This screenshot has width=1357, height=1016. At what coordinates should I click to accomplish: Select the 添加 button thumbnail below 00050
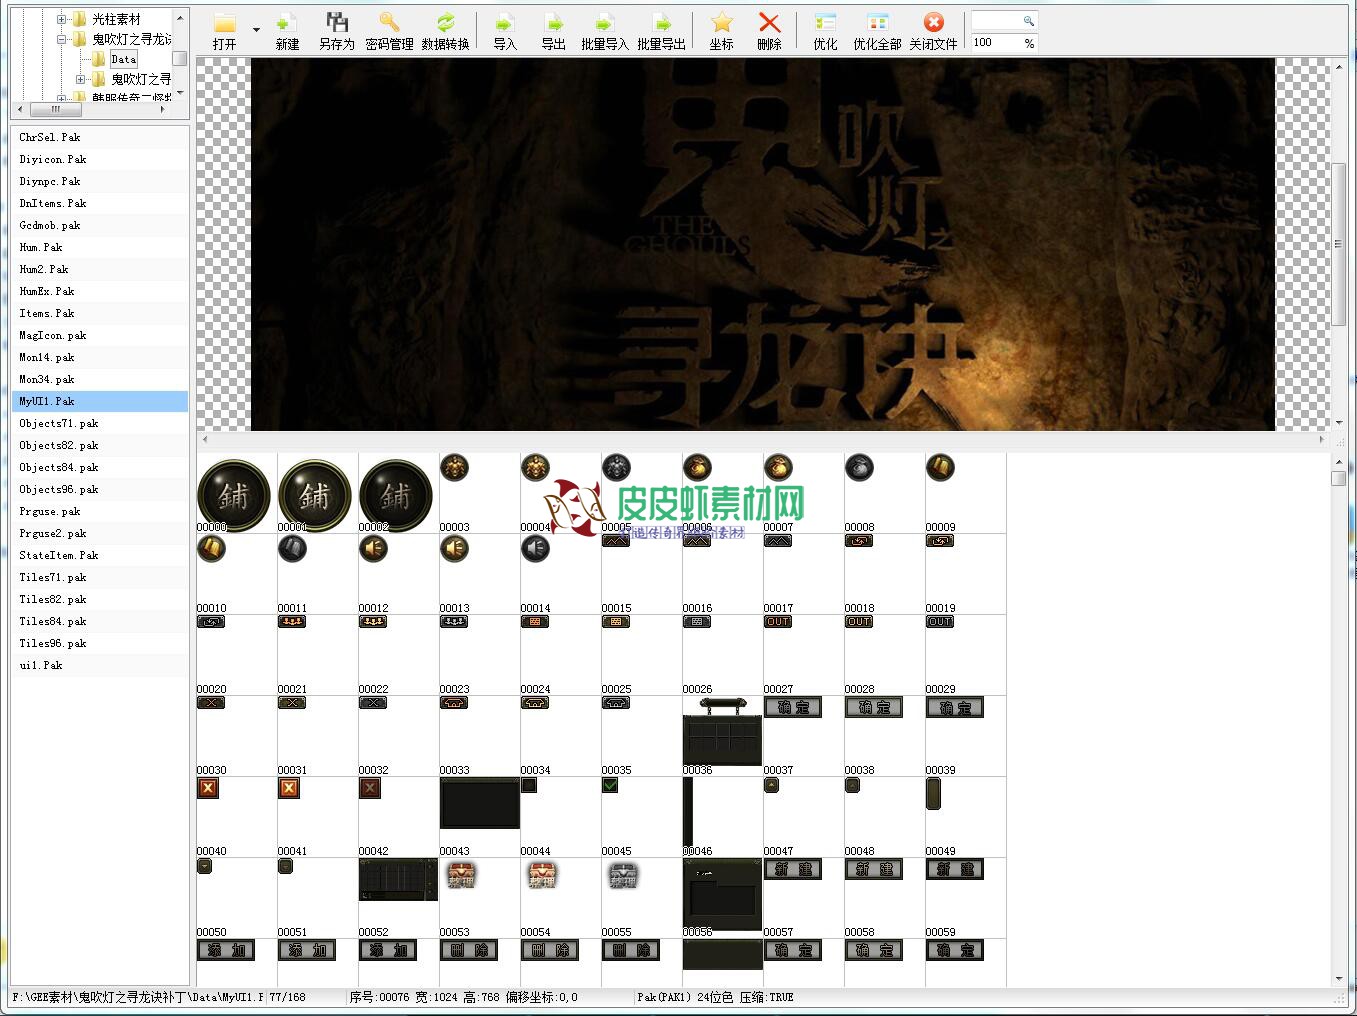coord(226,950)
